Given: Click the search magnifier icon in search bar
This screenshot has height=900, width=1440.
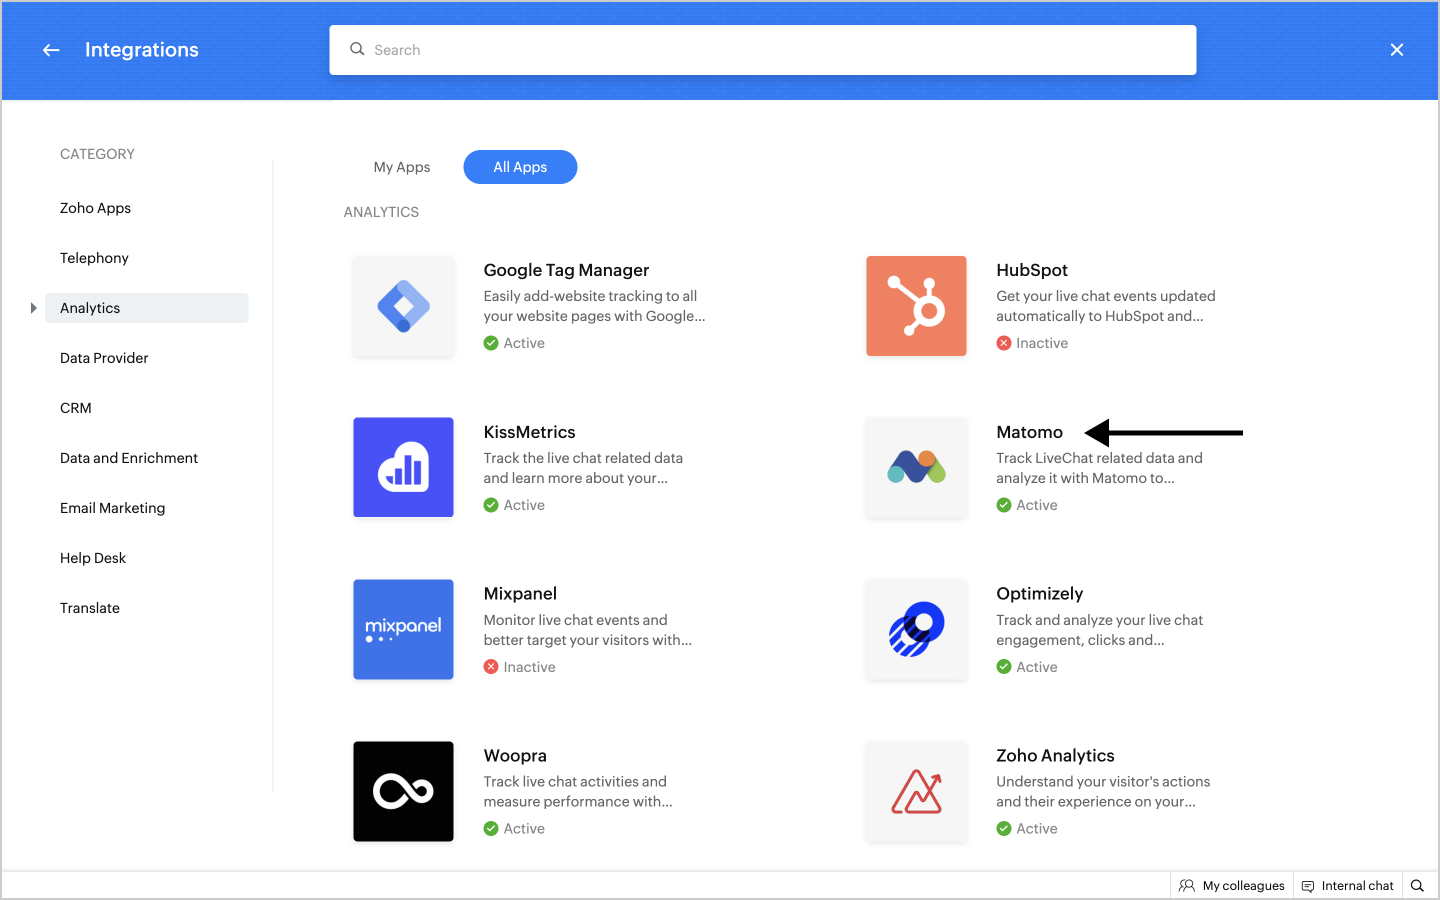Looking at the screenshot, I should [357, 49].
